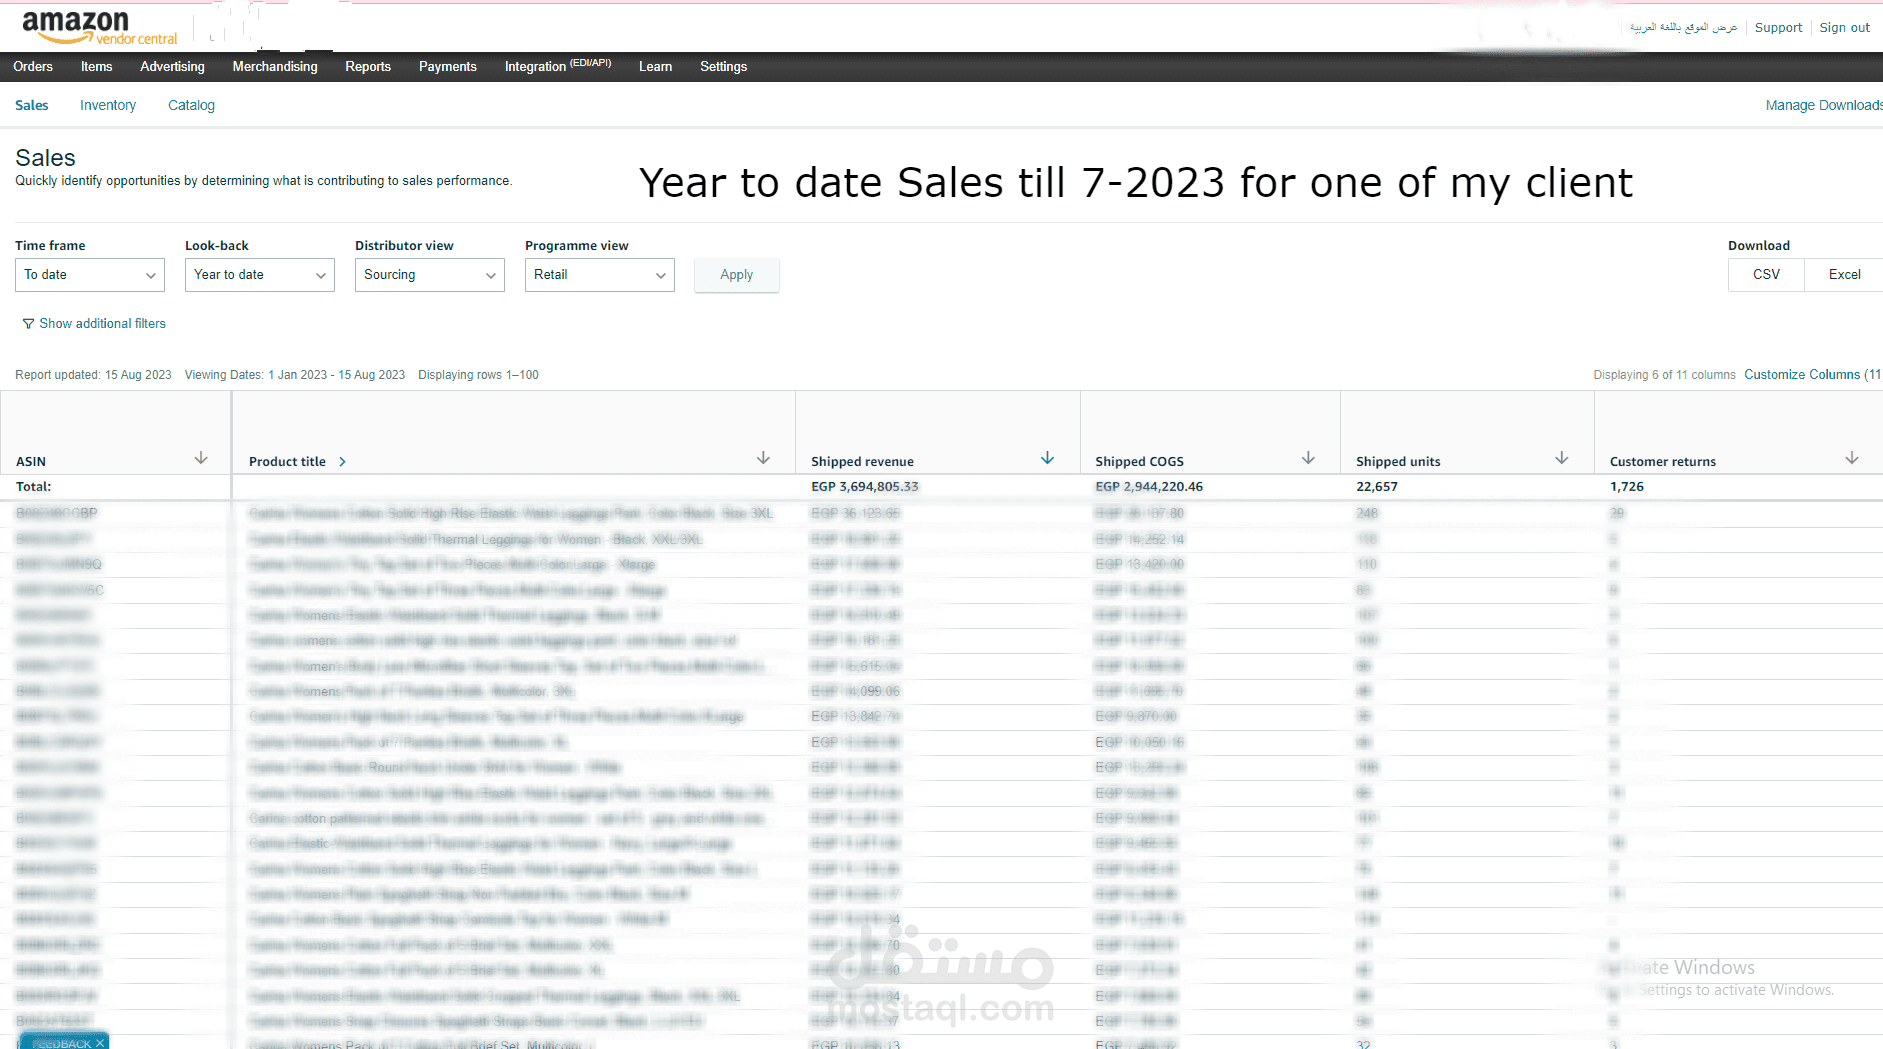Click total shipped COGS EGP 2,944,220.46
This screenshot has height=1049, width=1883.
[x=1149, y=487]
